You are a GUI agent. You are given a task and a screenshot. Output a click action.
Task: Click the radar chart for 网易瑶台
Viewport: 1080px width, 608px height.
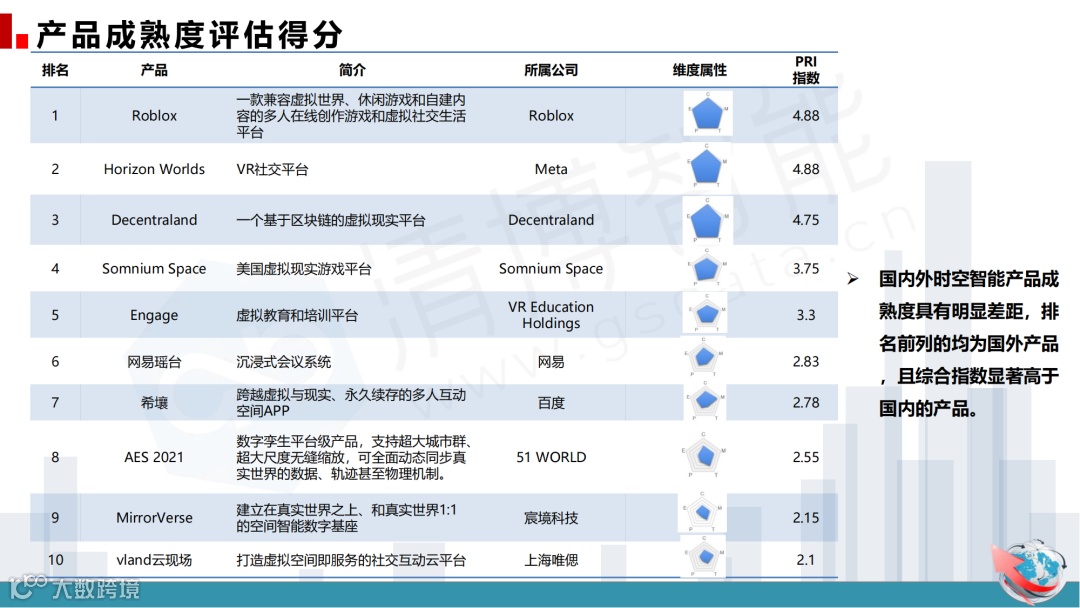[x=703, y=358]
